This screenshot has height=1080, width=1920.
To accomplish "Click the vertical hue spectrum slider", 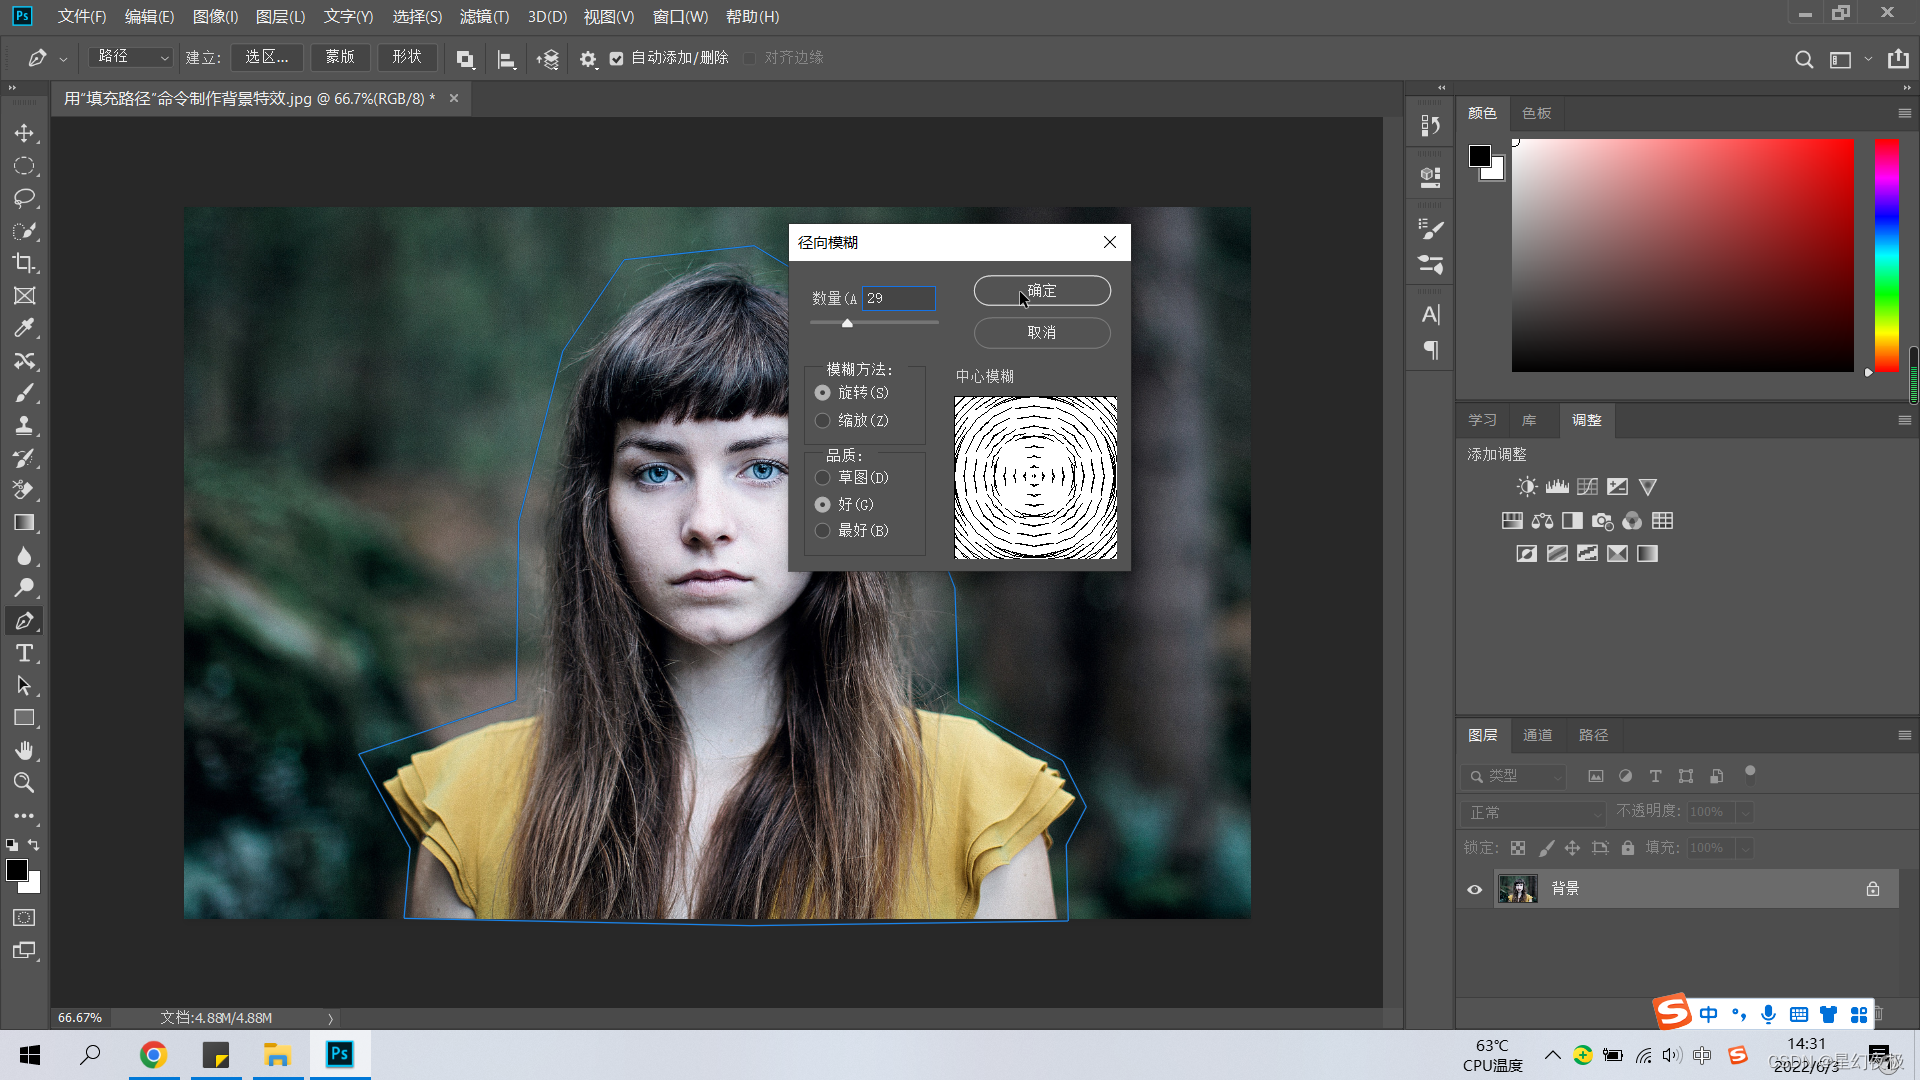I will tap(1886, 255).
